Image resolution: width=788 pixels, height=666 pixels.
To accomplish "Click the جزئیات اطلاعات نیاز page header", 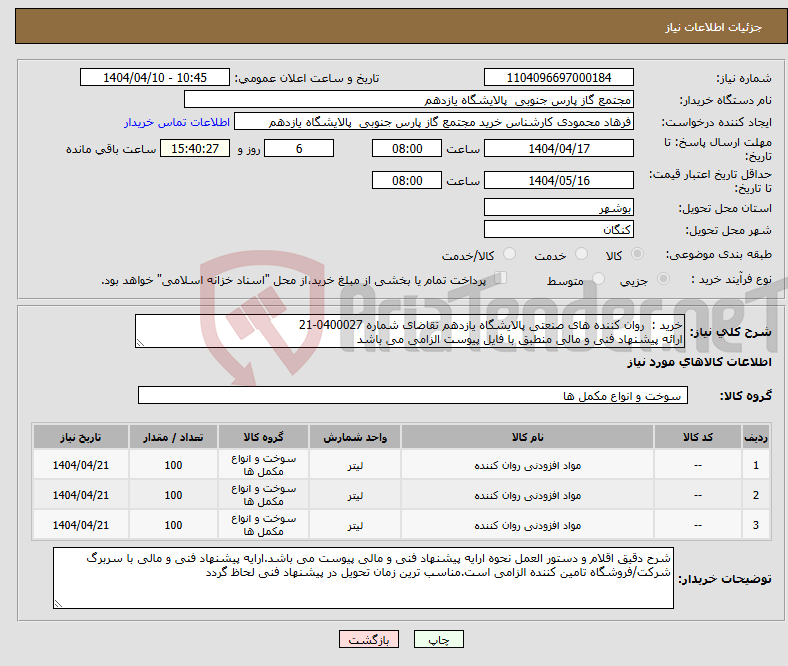I will click(714, 27).
